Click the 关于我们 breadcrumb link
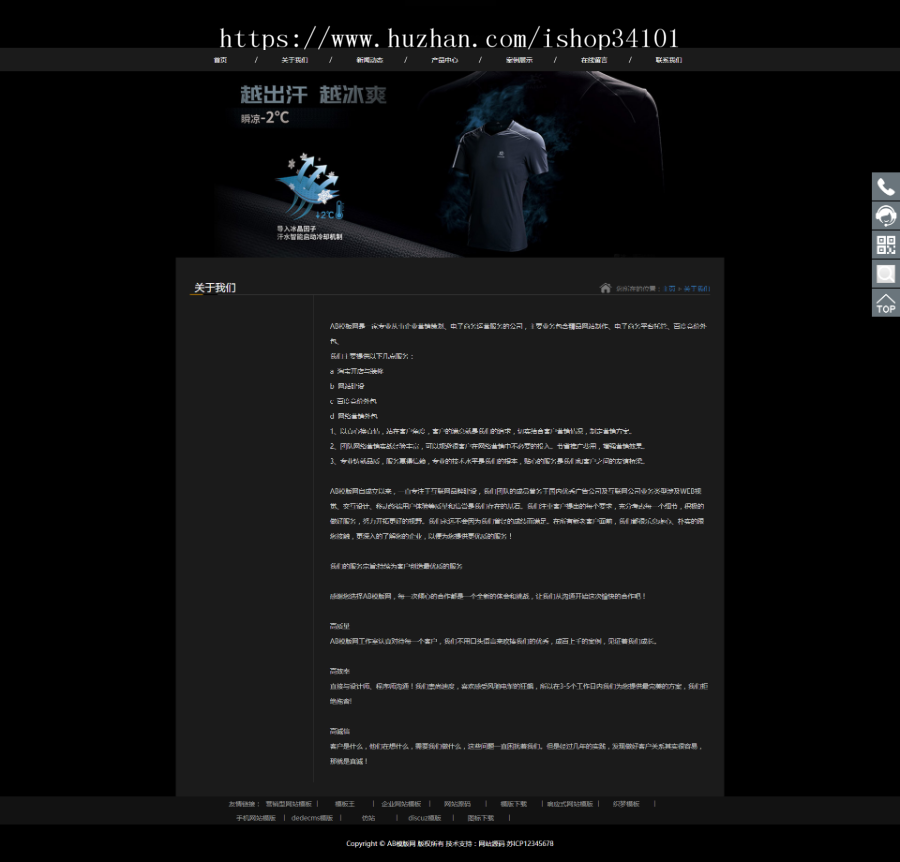This screenshot has height=862, width=900. coord(696,289)
